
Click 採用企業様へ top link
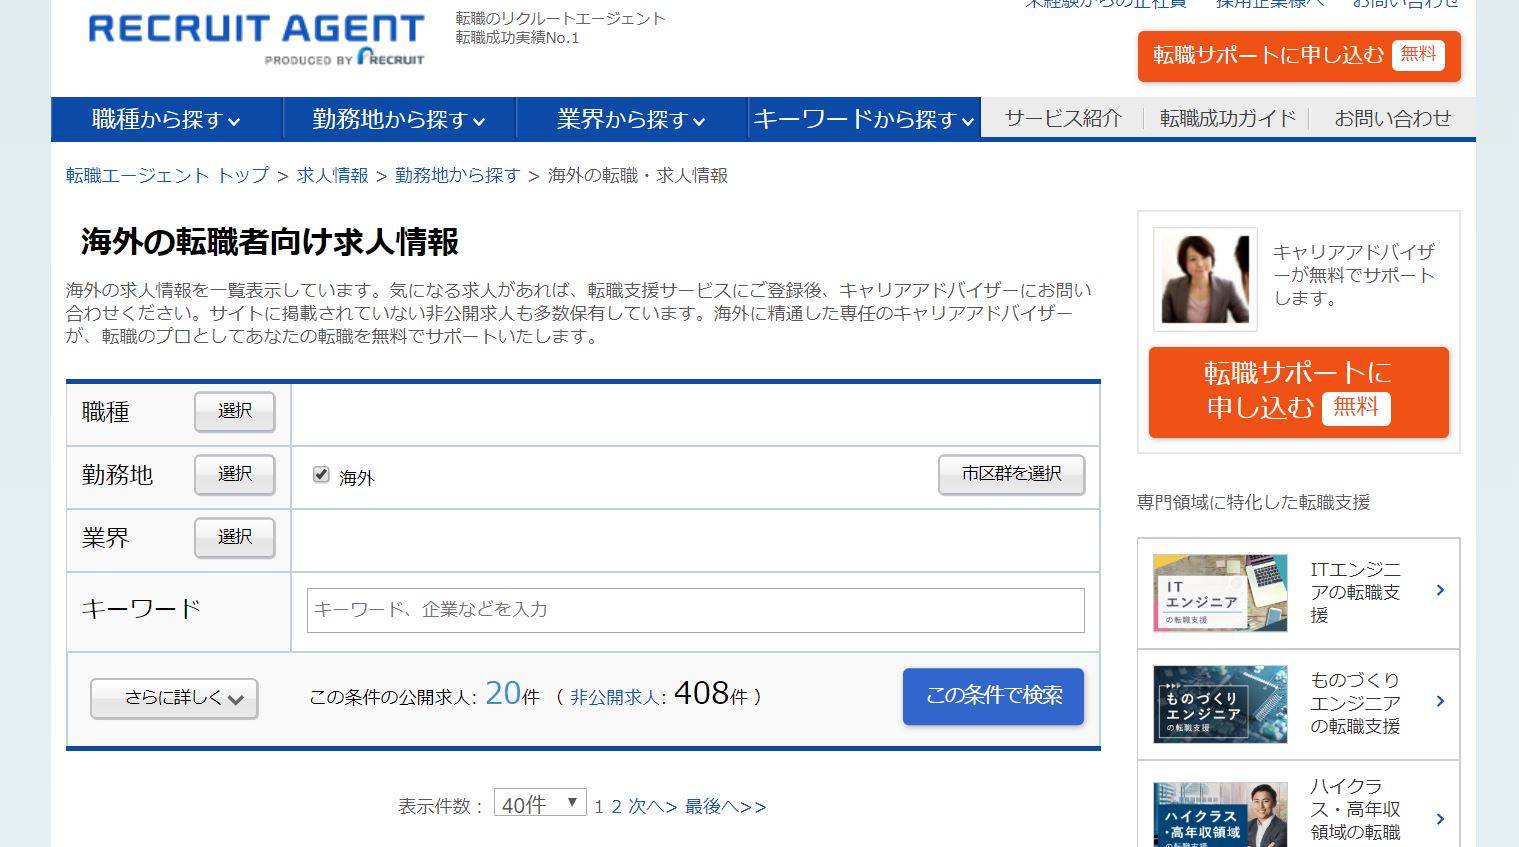pyautogui.click(x=1269, y=4)
